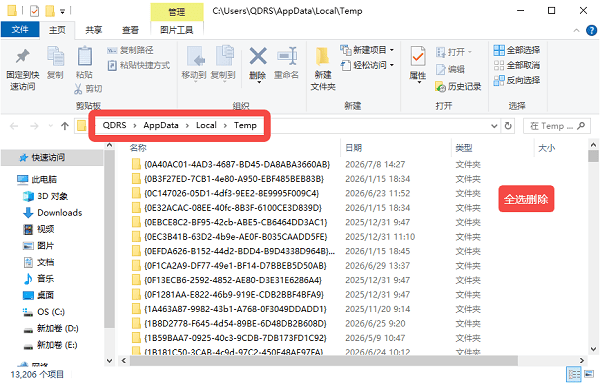Click the 重命名 rename icon

(287, 57)
